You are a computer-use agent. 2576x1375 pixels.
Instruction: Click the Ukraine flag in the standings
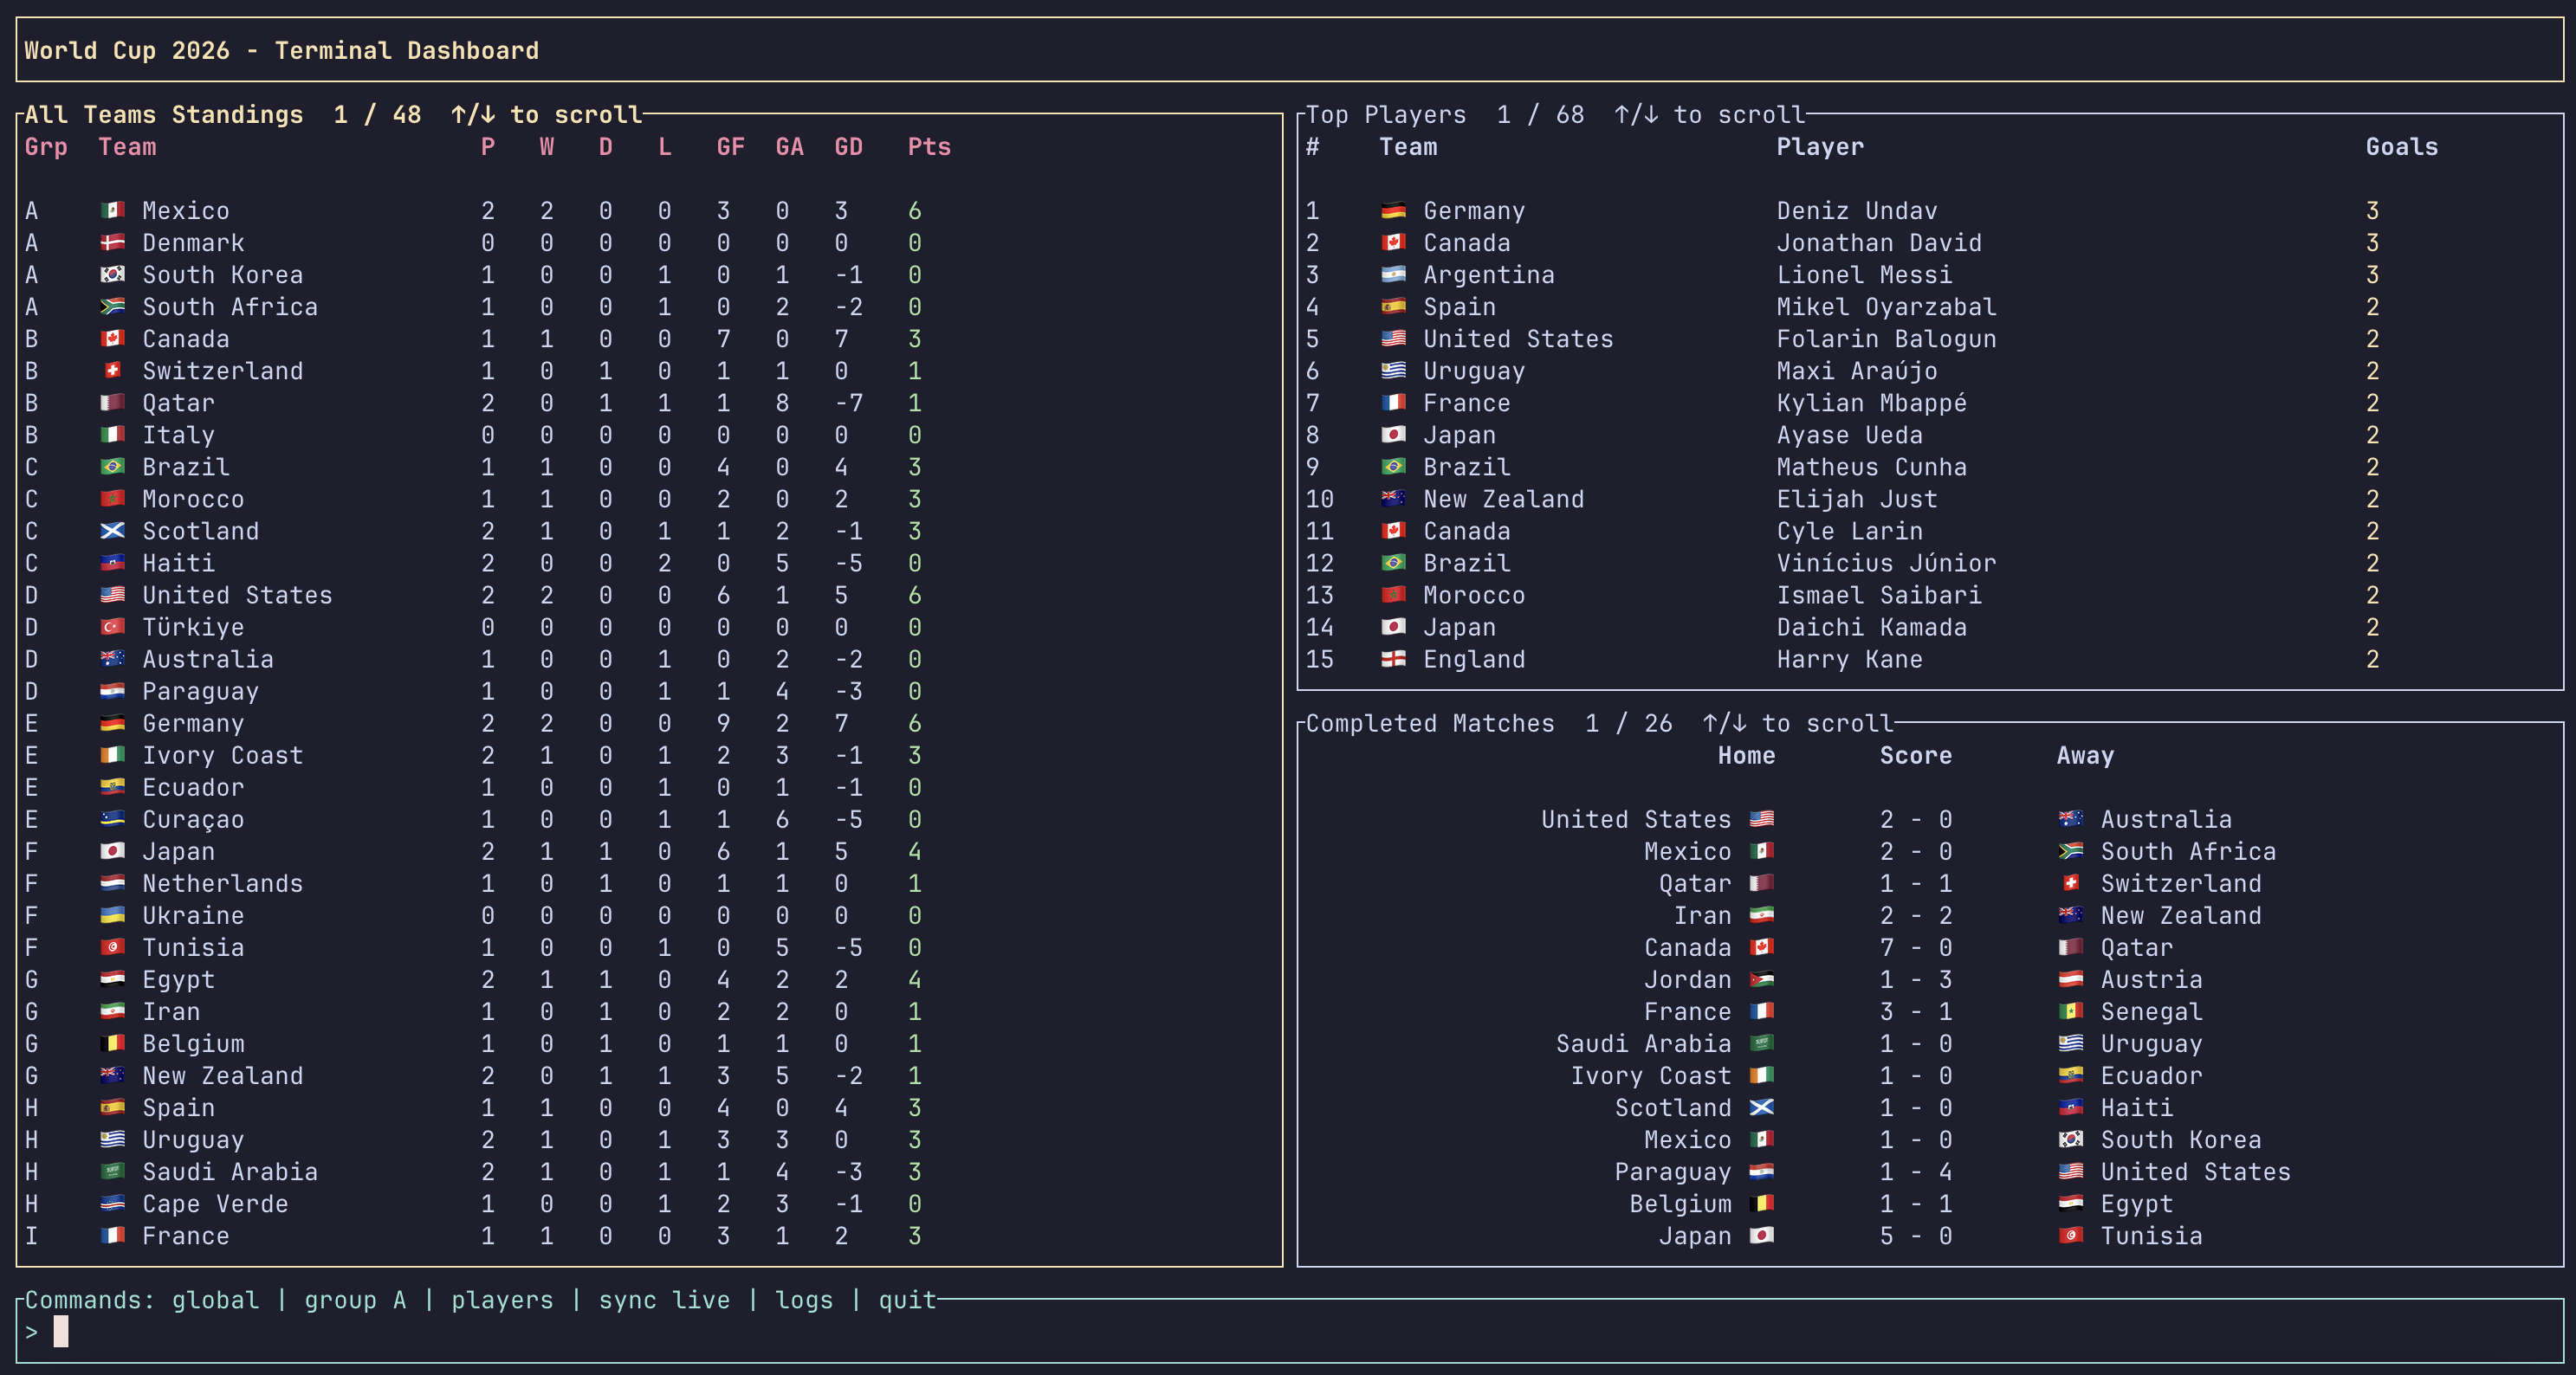[113, 914]
